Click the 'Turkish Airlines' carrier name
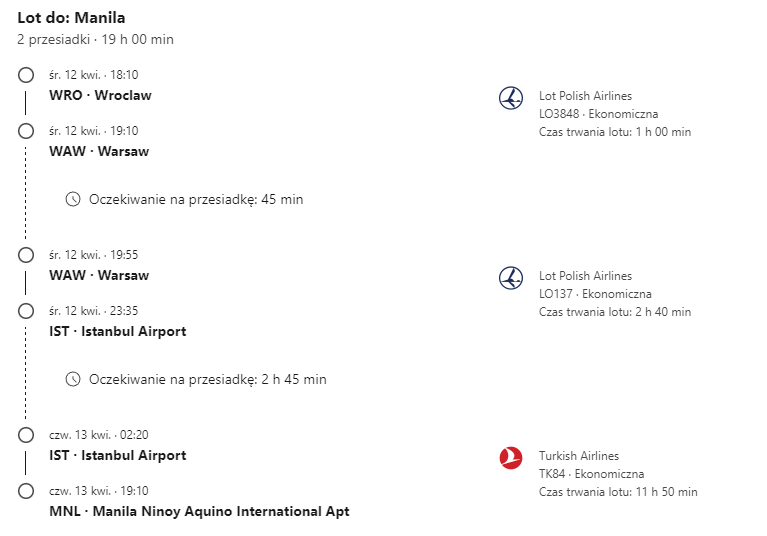The image size is (767, 536). [579, 456]
